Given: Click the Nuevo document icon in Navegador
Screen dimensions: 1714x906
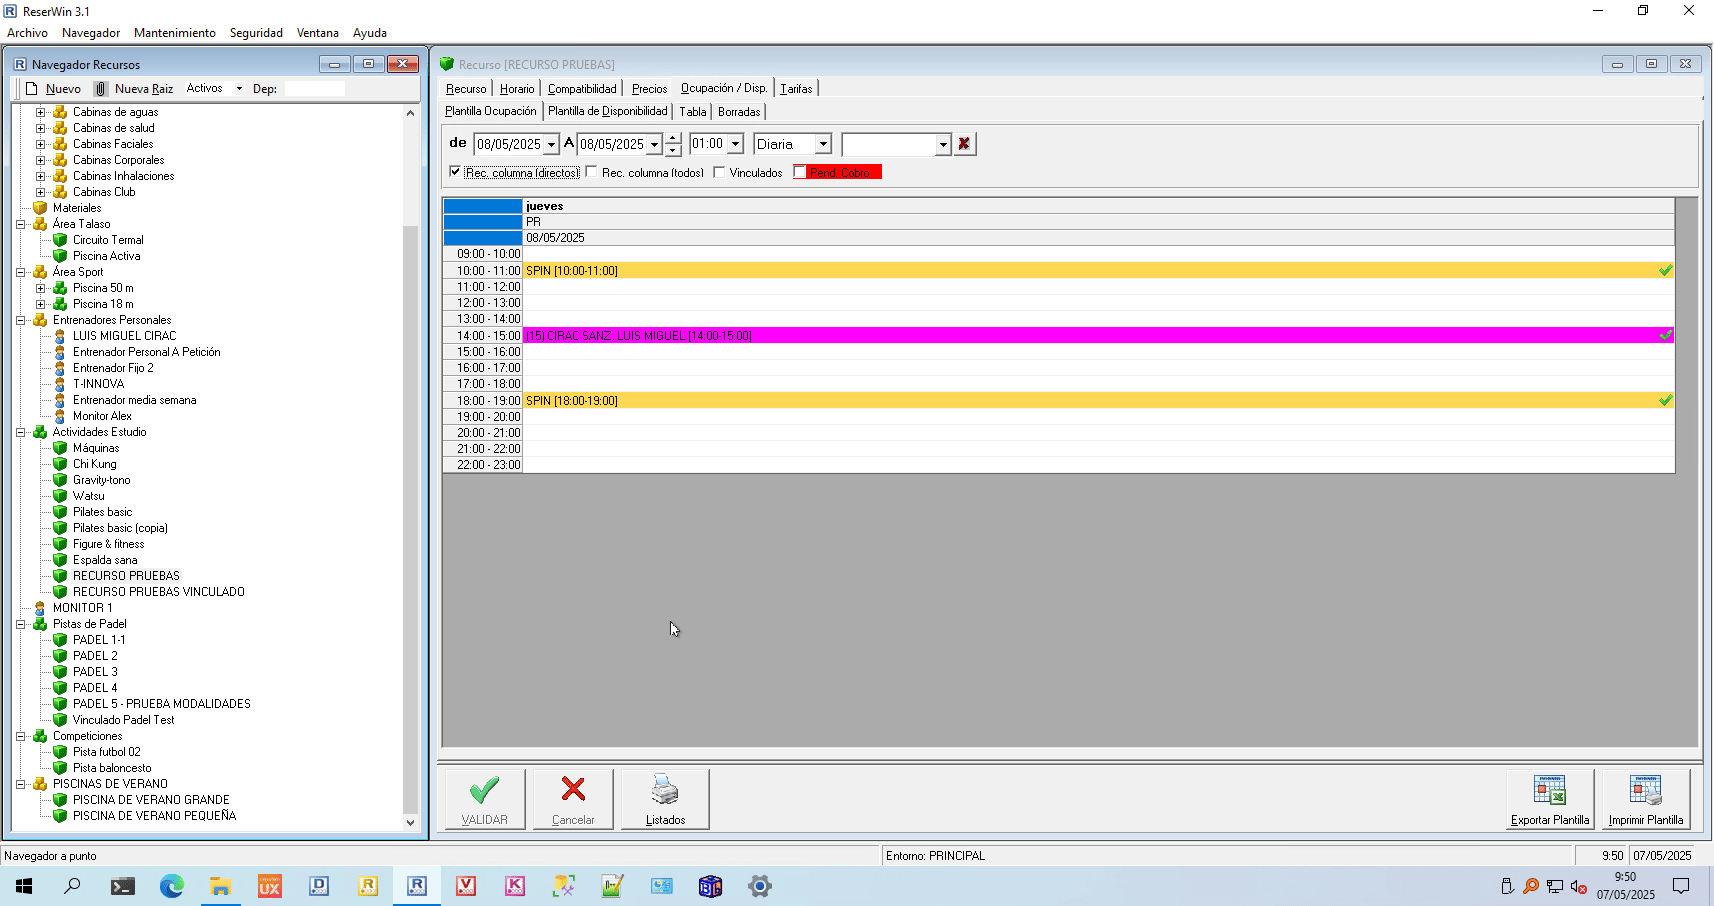Looking at the screenshot, I should click(32, 89).
